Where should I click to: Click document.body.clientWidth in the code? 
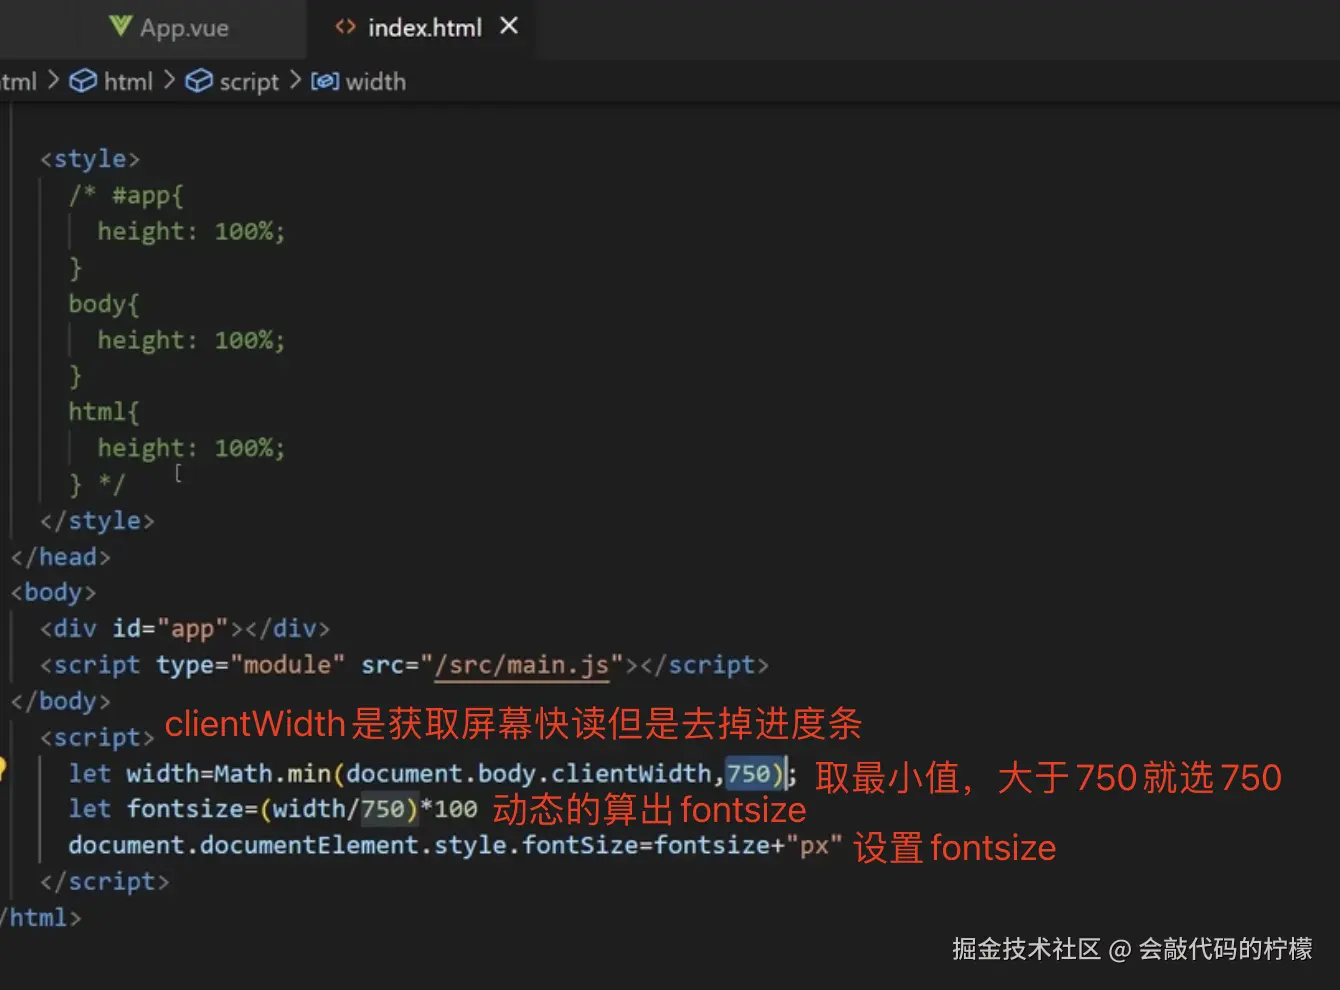pyautogui.click(x=529, y=773)
